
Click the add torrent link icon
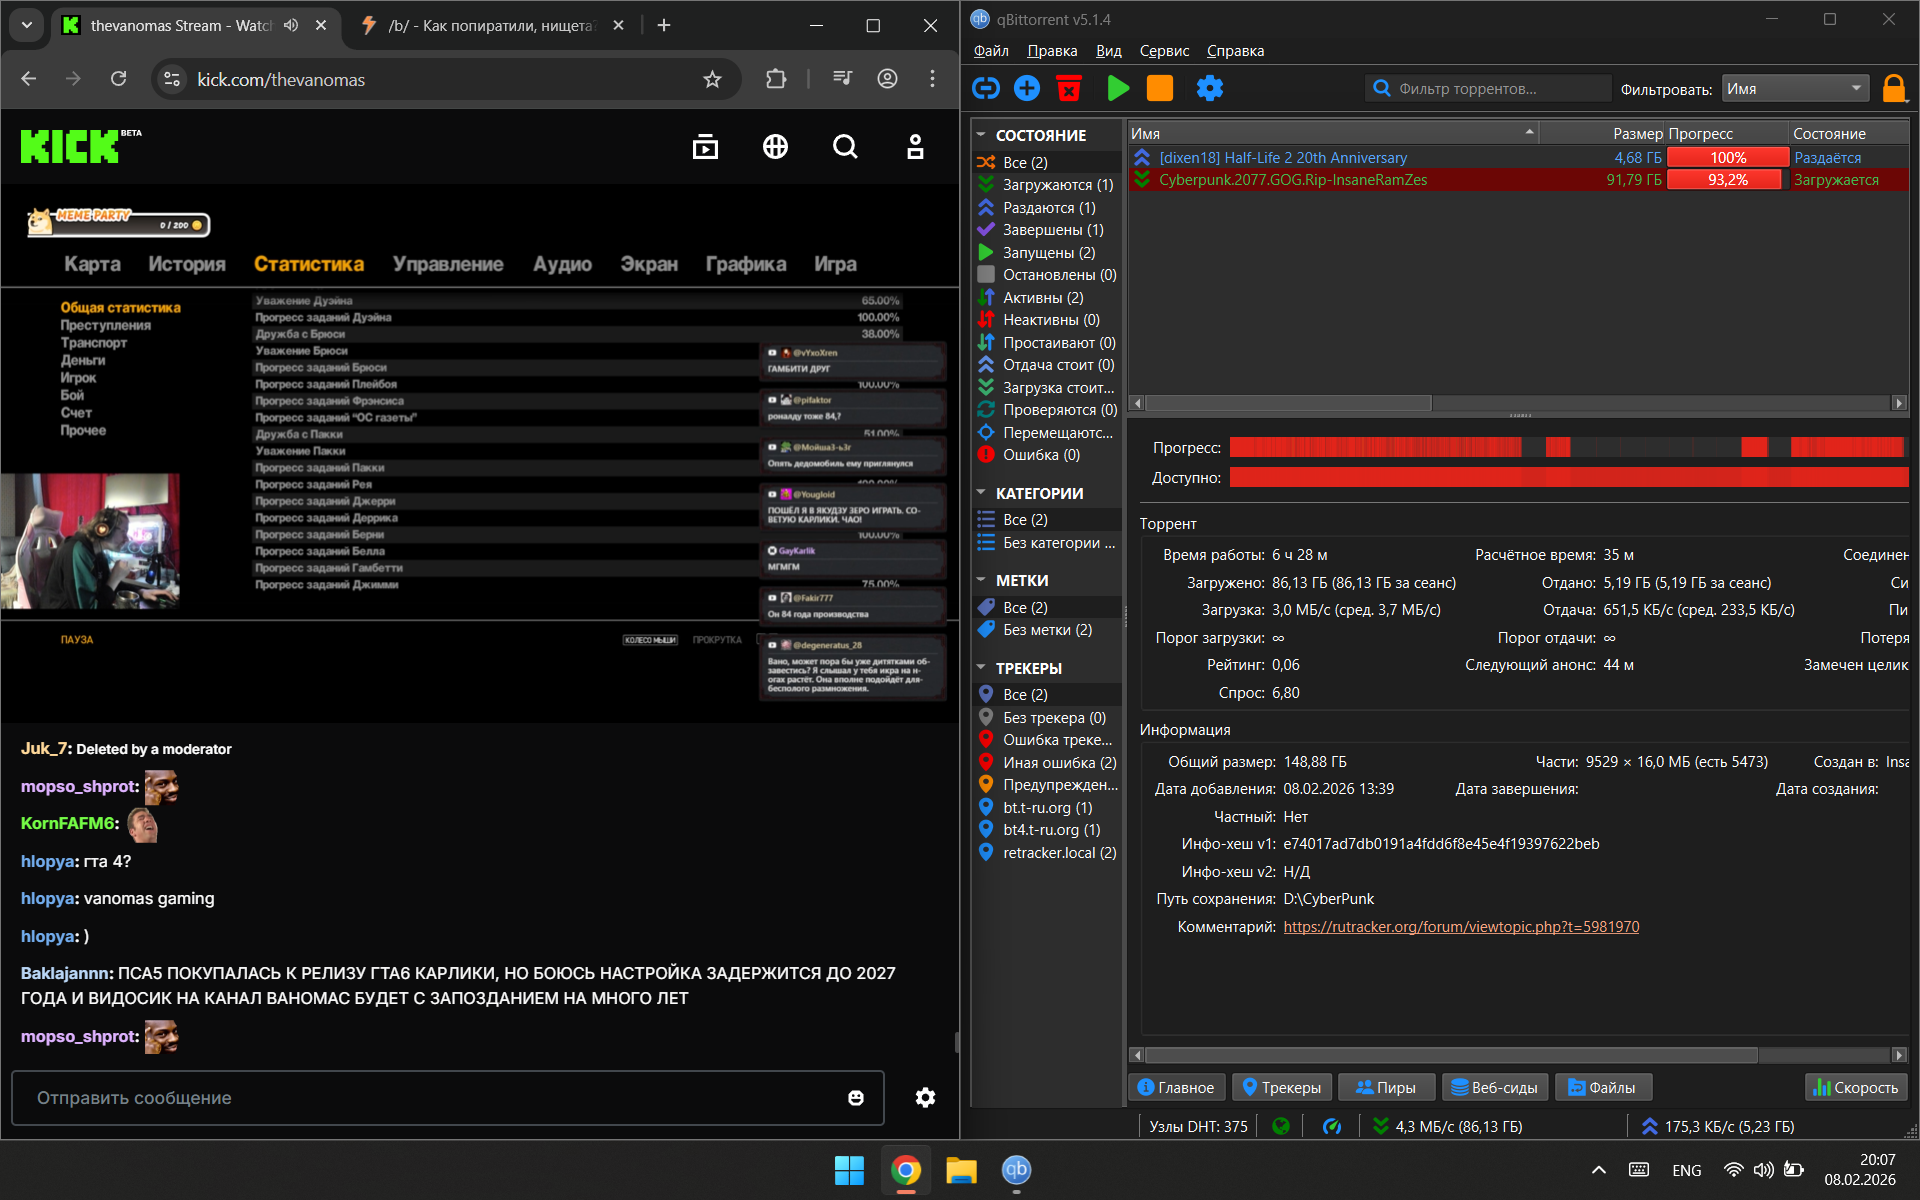(986, 89)
